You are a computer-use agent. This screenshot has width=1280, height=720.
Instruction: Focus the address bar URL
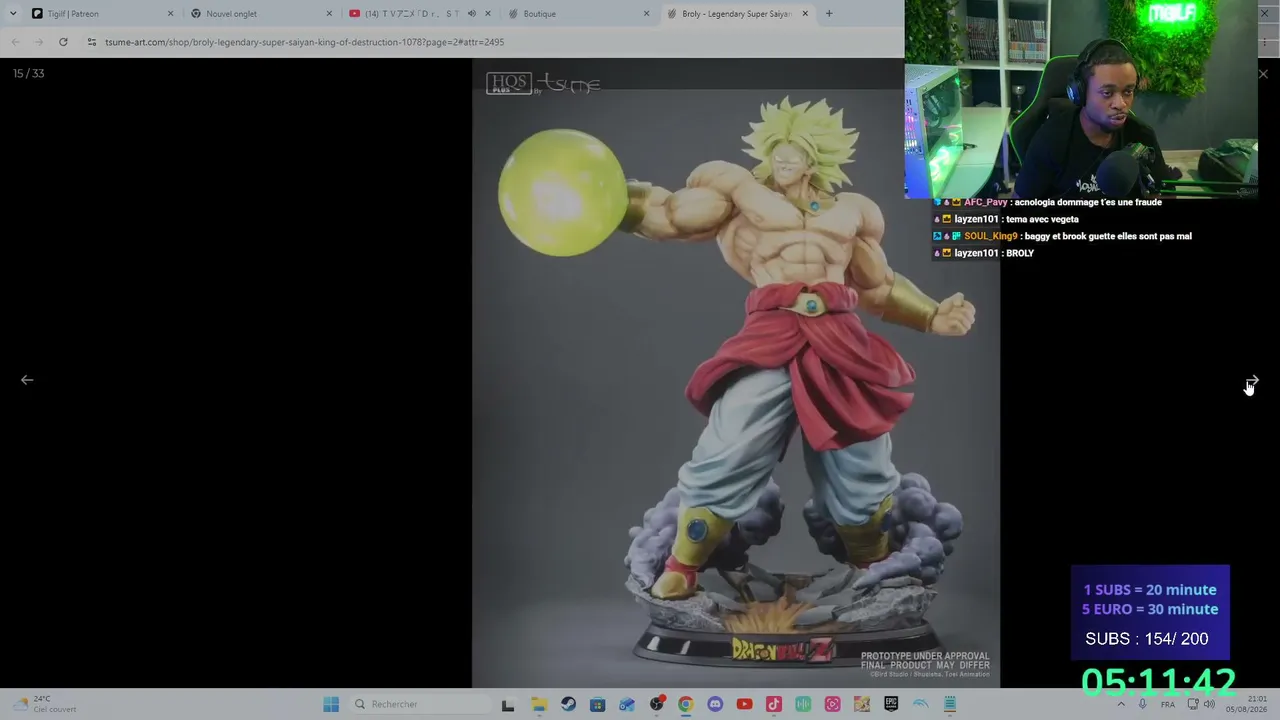pyautogui.click(x=304, y=42)
